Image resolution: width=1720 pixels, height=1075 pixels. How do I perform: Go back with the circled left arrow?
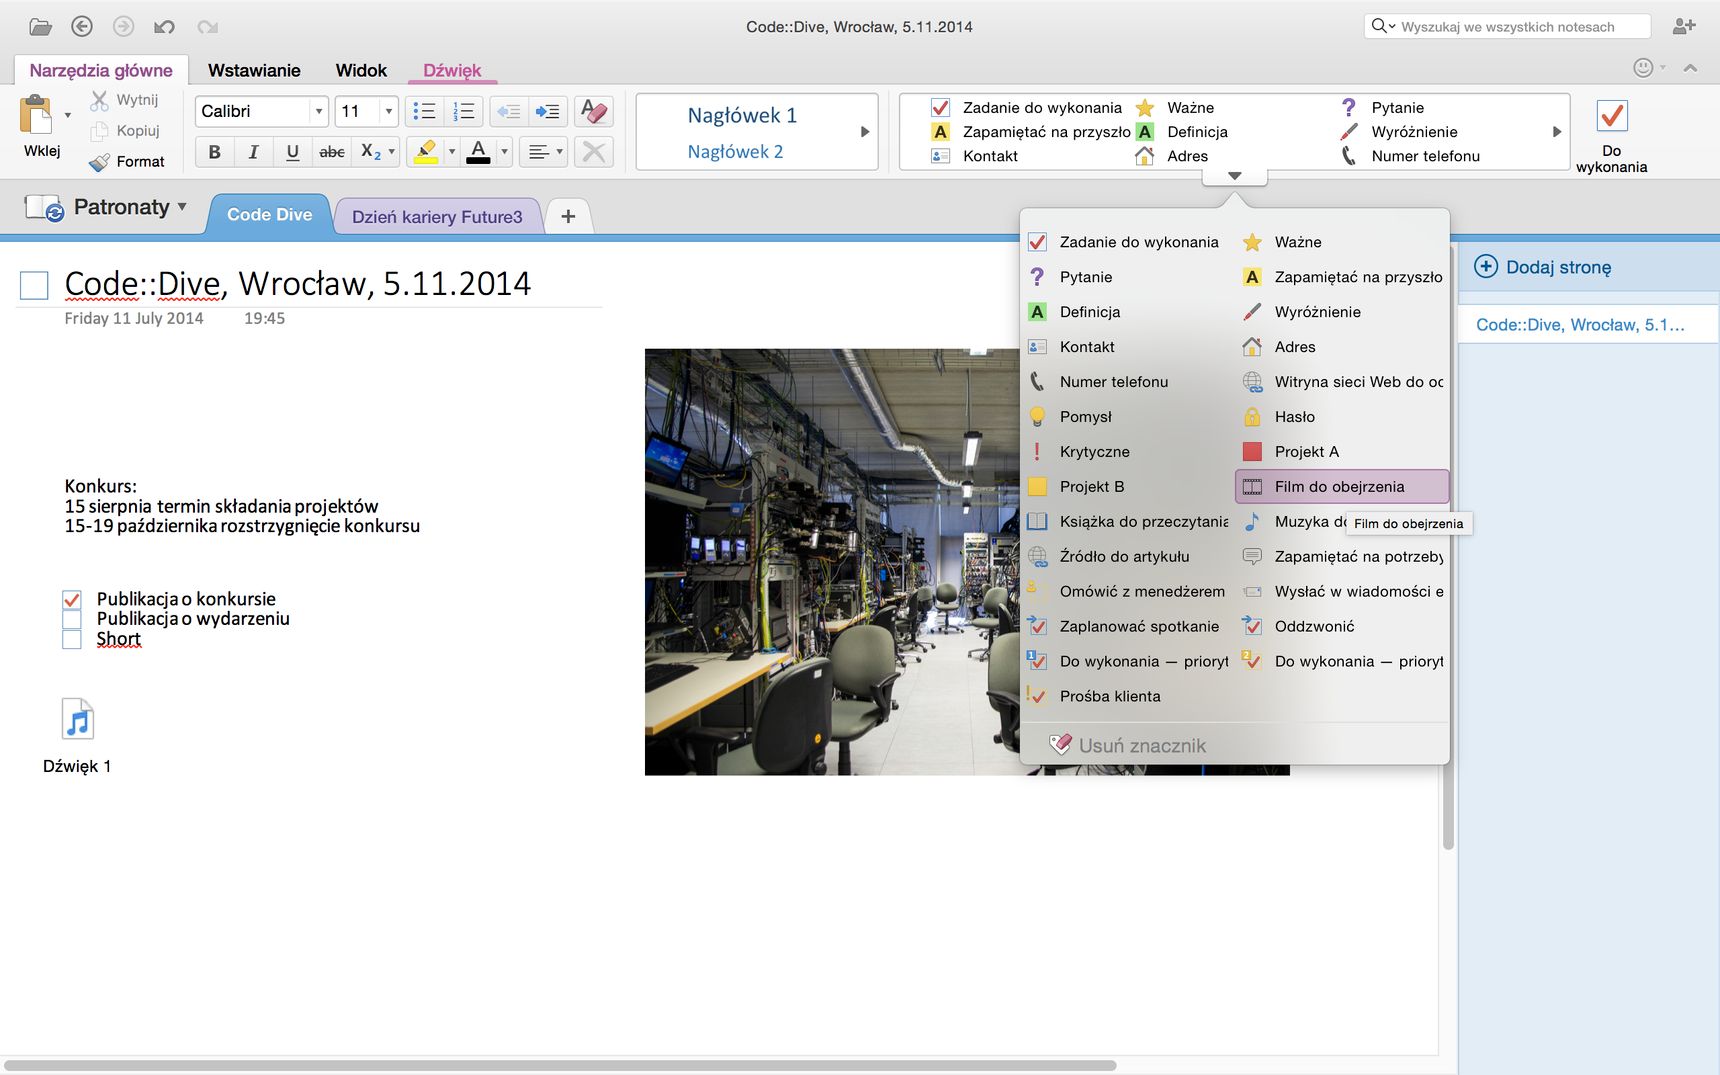pyautogui.click(x=82, y=27)
